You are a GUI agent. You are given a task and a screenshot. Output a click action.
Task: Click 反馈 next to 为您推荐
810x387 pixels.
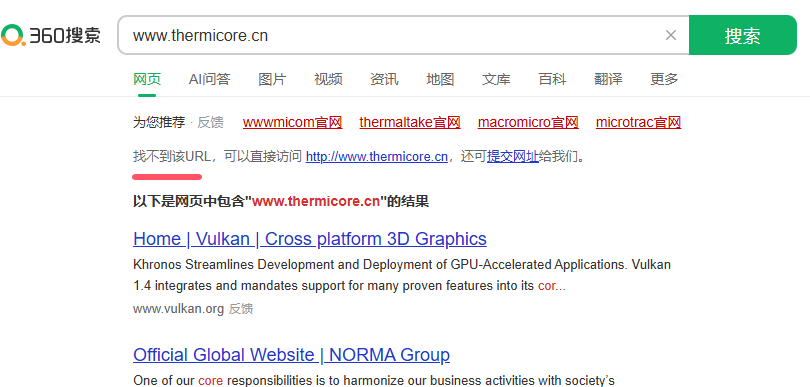point(210,122)
